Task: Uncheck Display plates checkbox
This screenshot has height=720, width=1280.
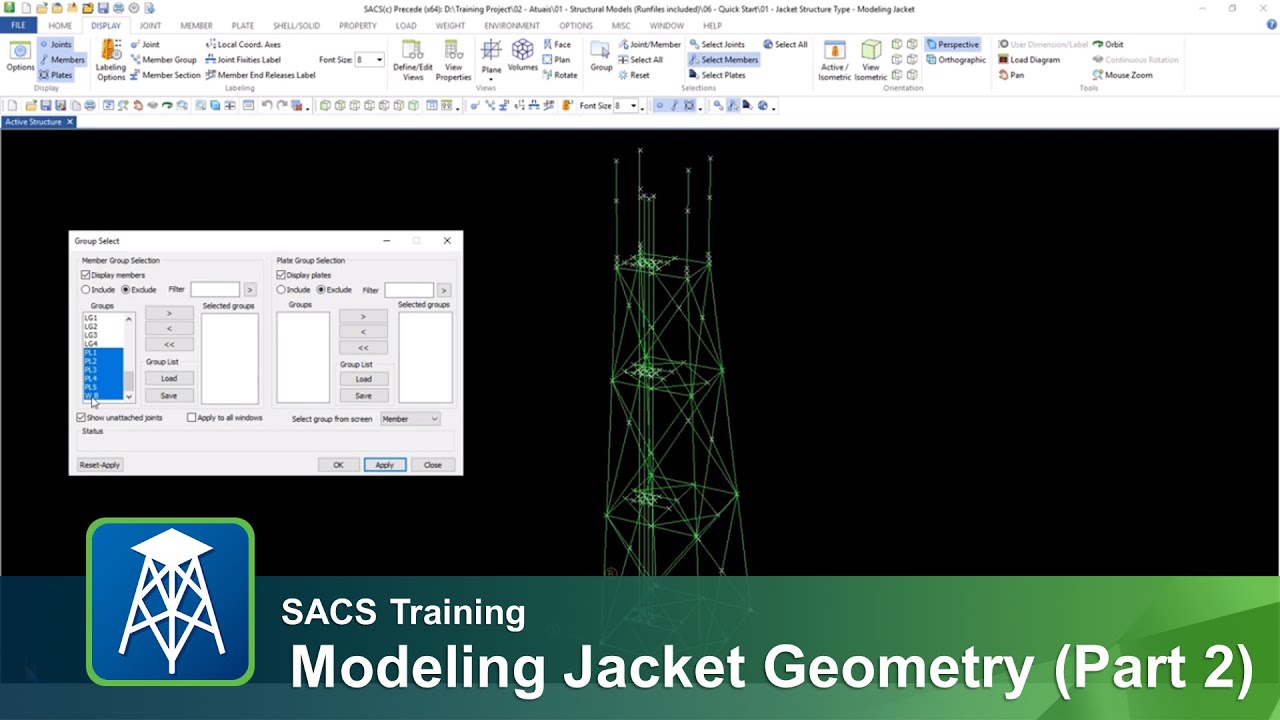Action: click(x=281, y=275)
